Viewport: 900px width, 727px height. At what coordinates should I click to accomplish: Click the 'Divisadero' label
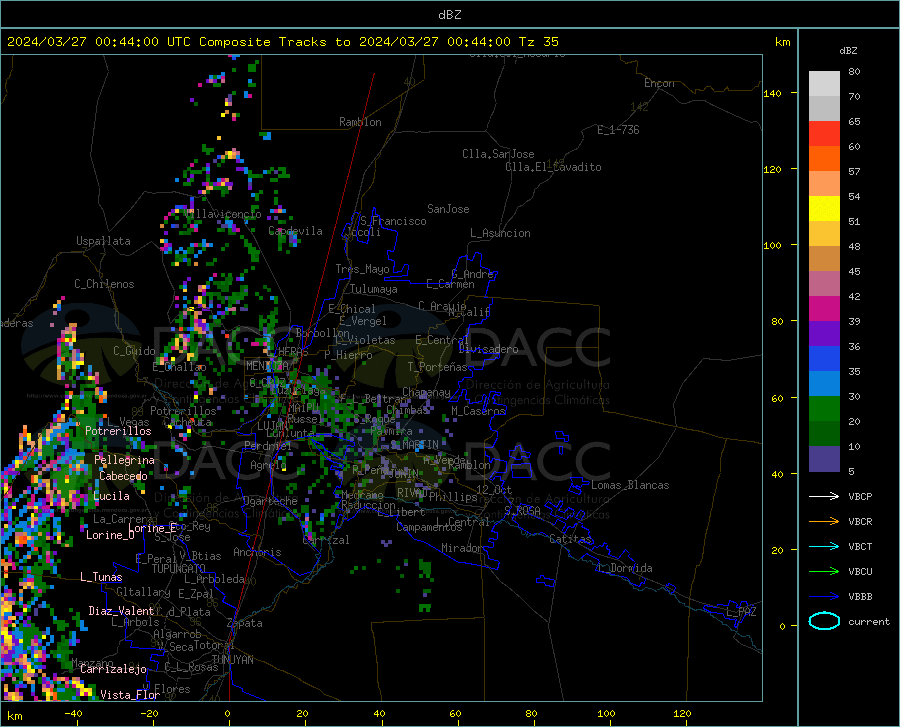488,349
